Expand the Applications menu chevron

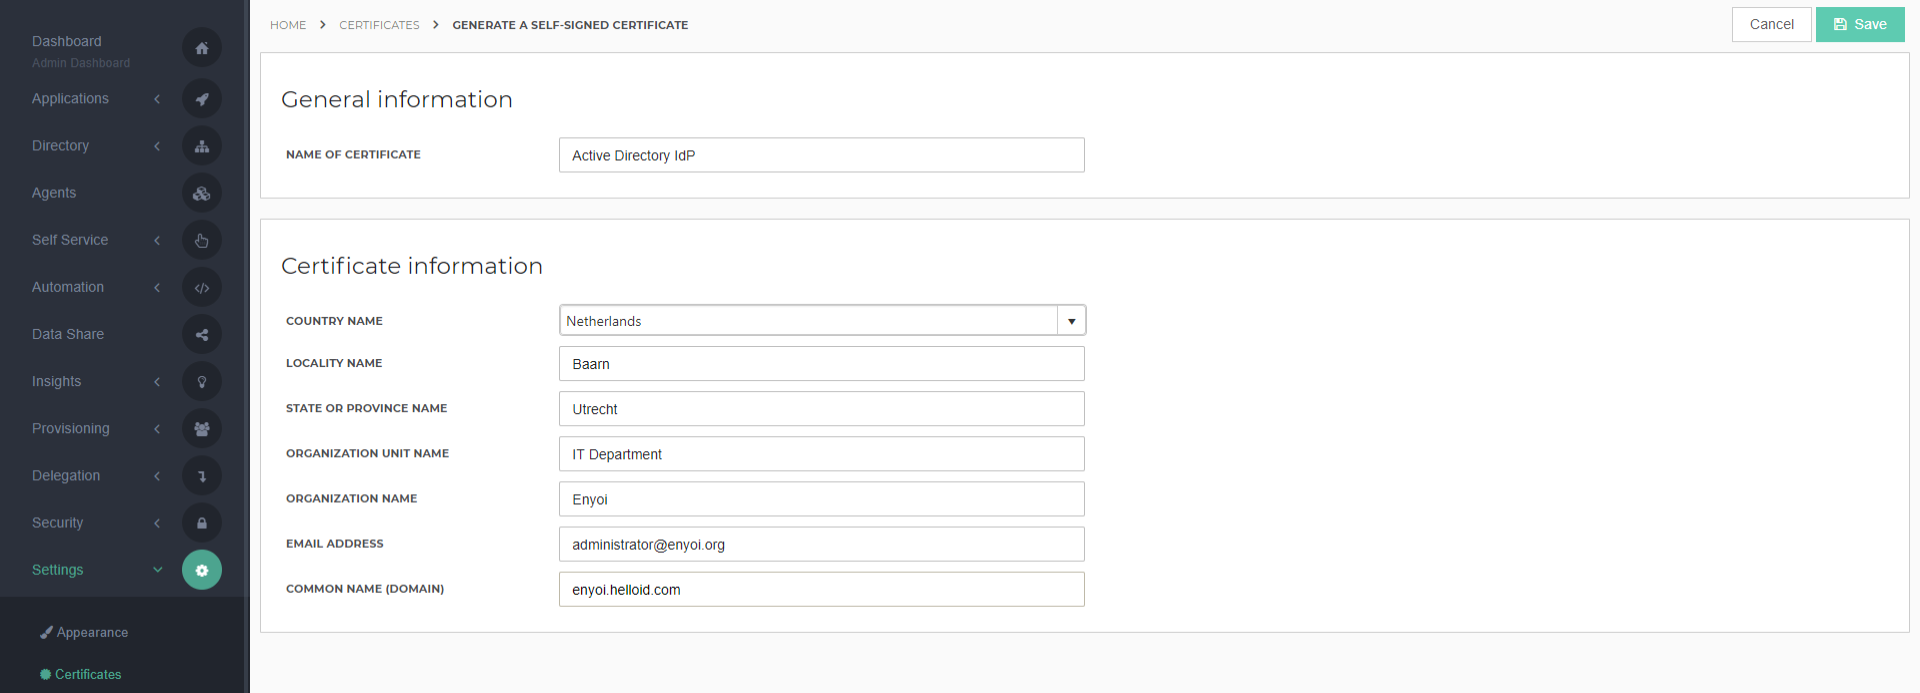click(x=157, y=99)
